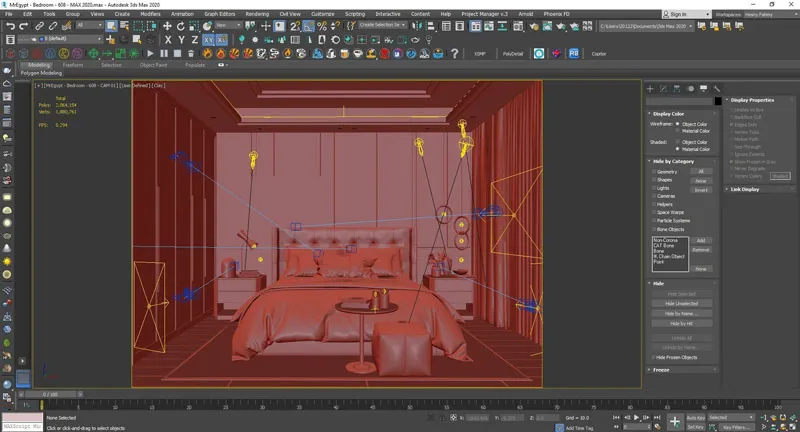The height and width of the screenshot is (432, 800).
Task: Switch to the Freeform ribbon tab
Action: (x=73, y=65)
